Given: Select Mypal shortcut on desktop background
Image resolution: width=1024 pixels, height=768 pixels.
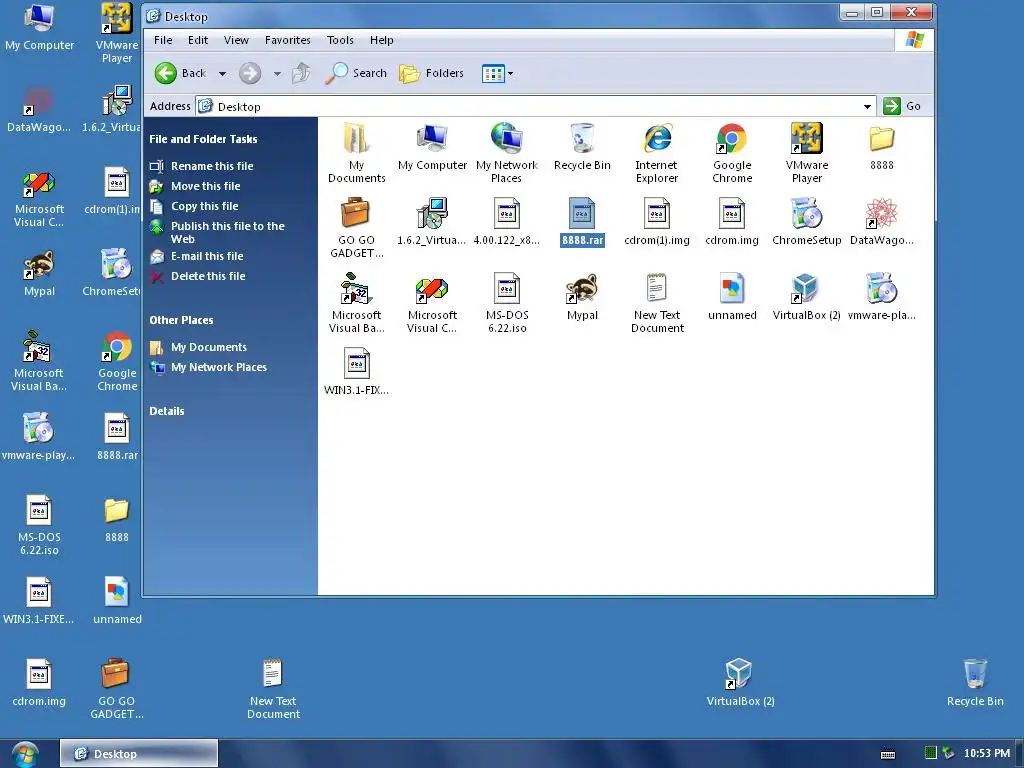Looking at the screenshot, I should point(39,273).
